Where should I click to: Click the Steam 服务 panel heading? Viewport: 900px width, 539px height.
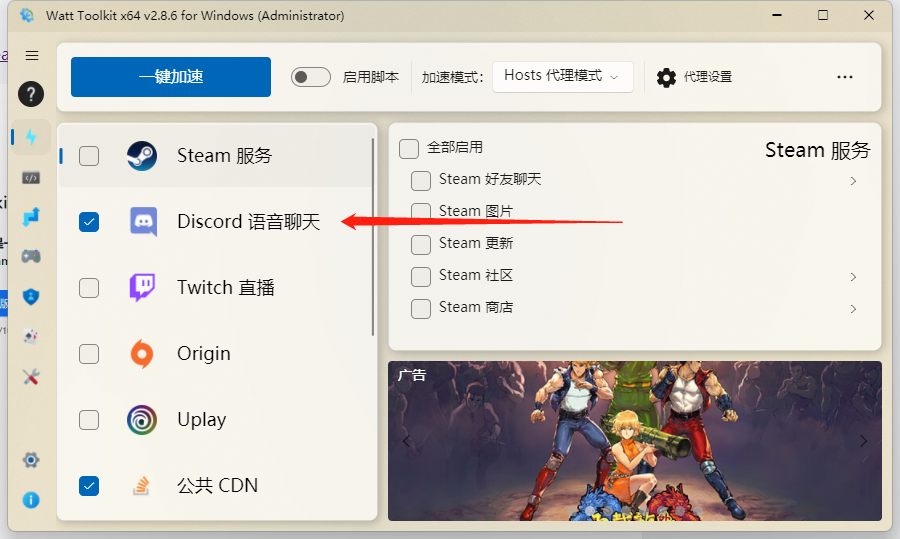coord(817,150)
